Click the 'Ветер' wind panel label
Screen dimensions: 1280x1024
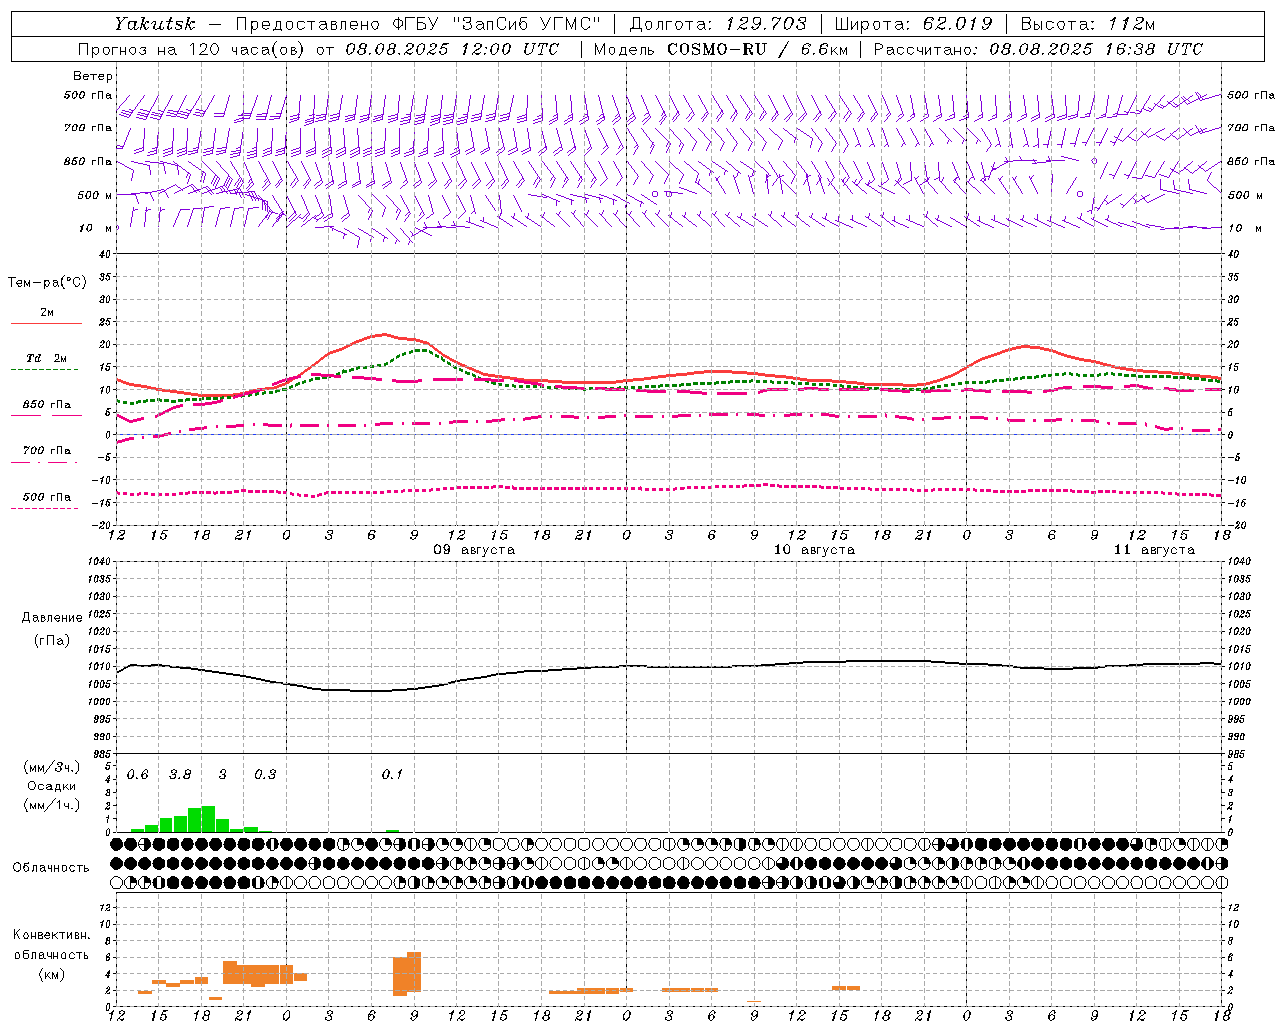[x=93, y=76]
